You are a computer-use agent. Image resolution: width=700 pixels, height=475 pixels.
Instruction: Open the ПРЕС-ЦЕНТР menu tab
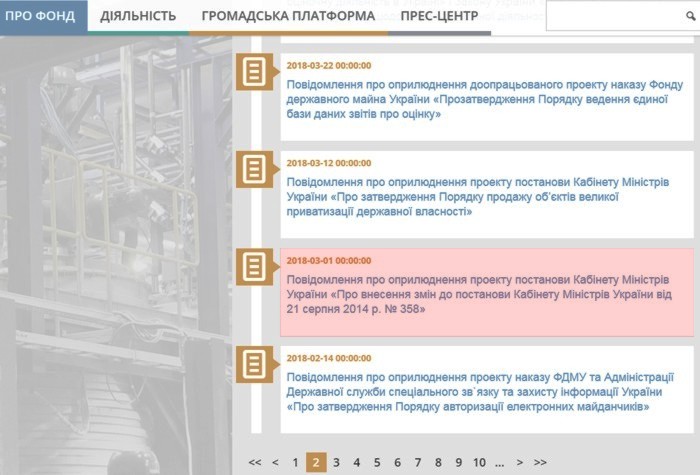coord(439,17)
